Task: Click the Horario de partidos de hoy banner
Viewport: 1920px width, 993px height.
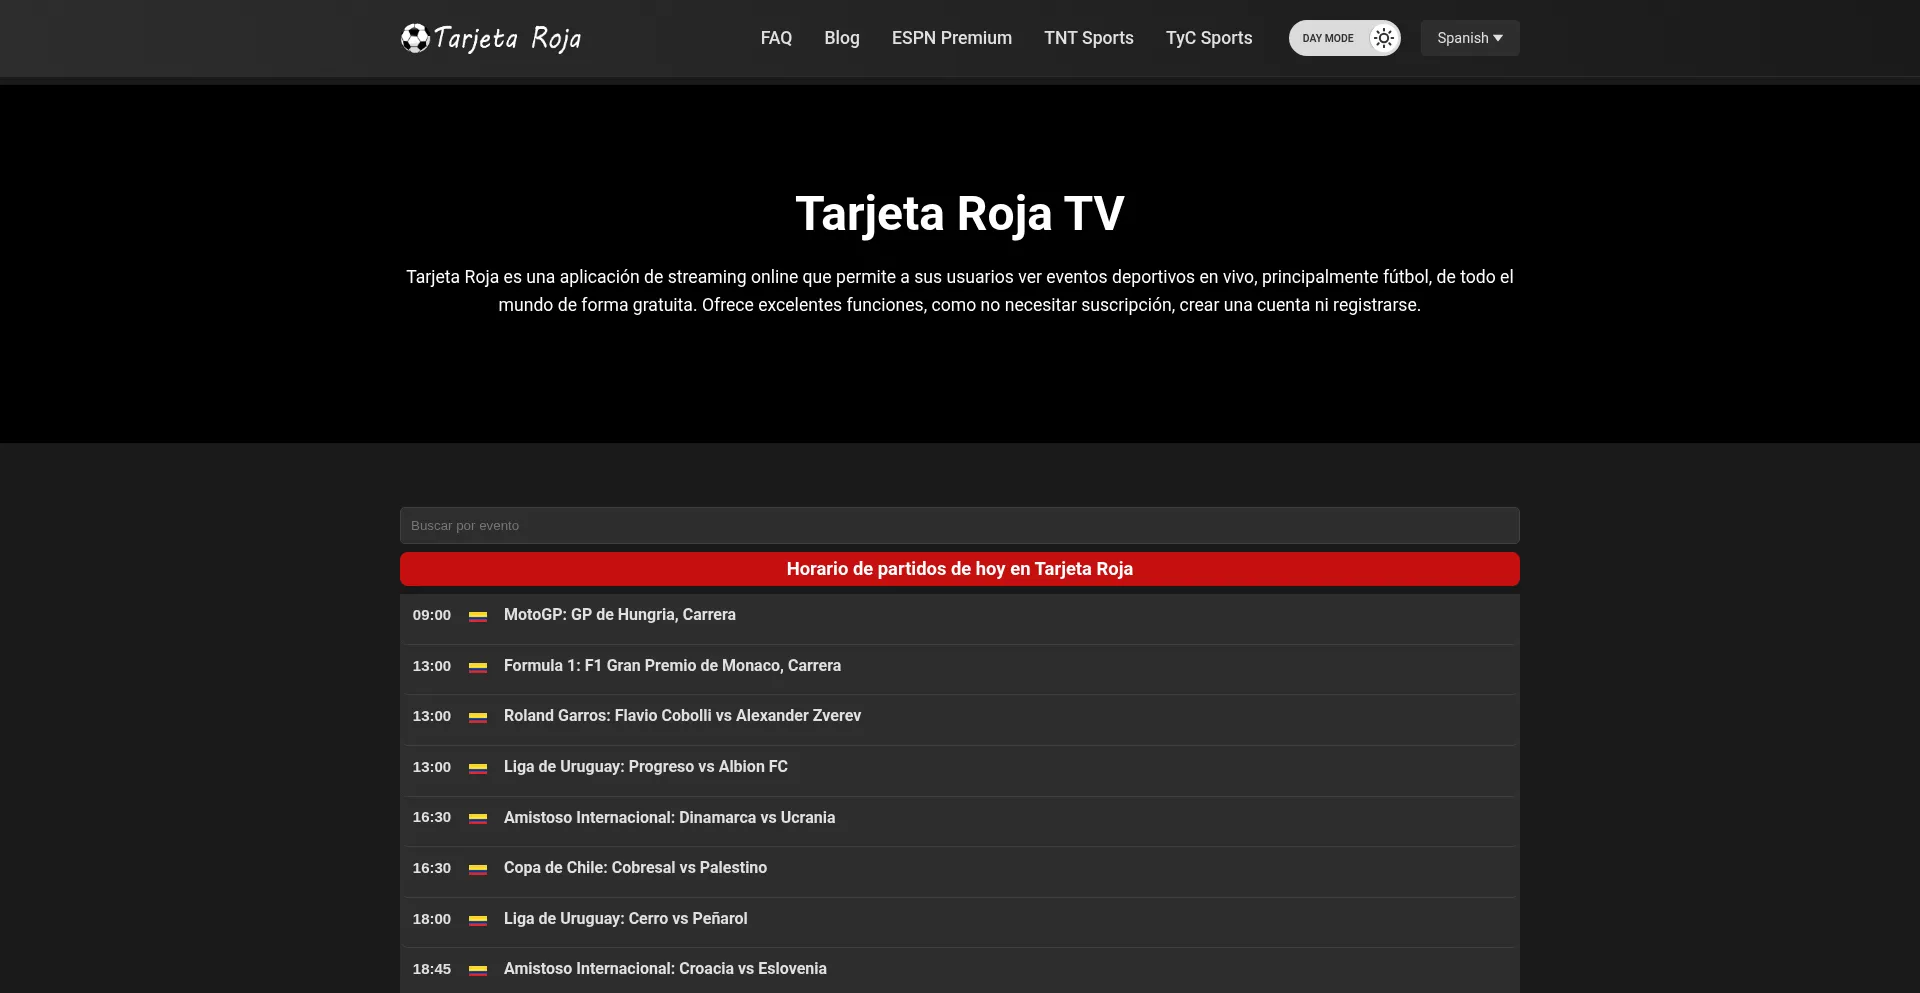Action: coord(960,569)
